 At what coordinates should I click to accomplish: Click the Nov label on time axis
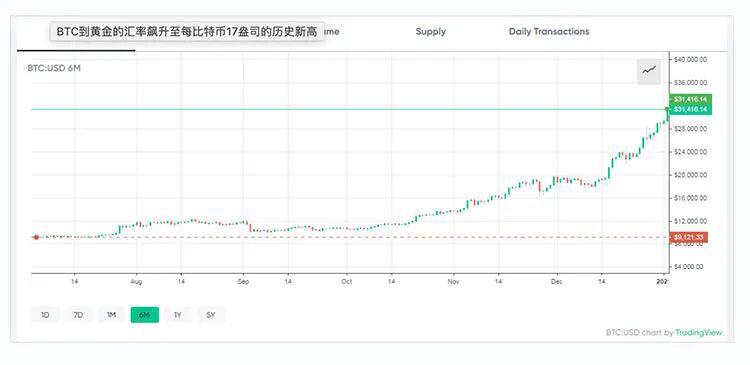coord(453,282)
